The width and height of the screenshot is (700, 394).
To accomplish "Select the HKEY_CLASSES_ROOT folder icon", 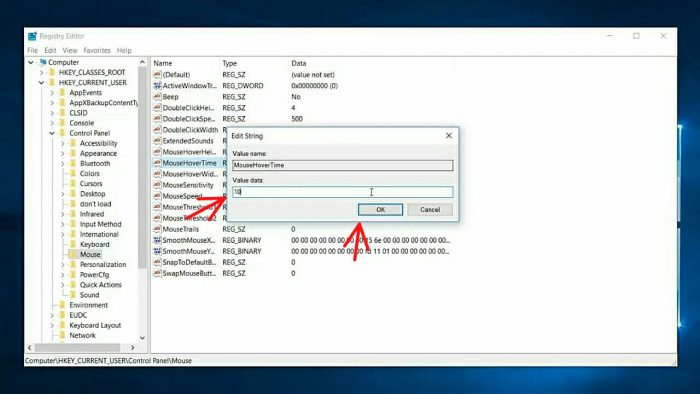I will click(52, 72).
